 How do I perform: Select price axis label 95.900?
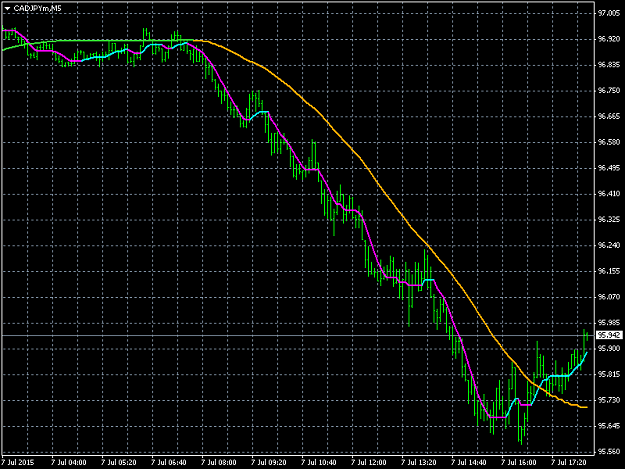click(x=609, y=349)
